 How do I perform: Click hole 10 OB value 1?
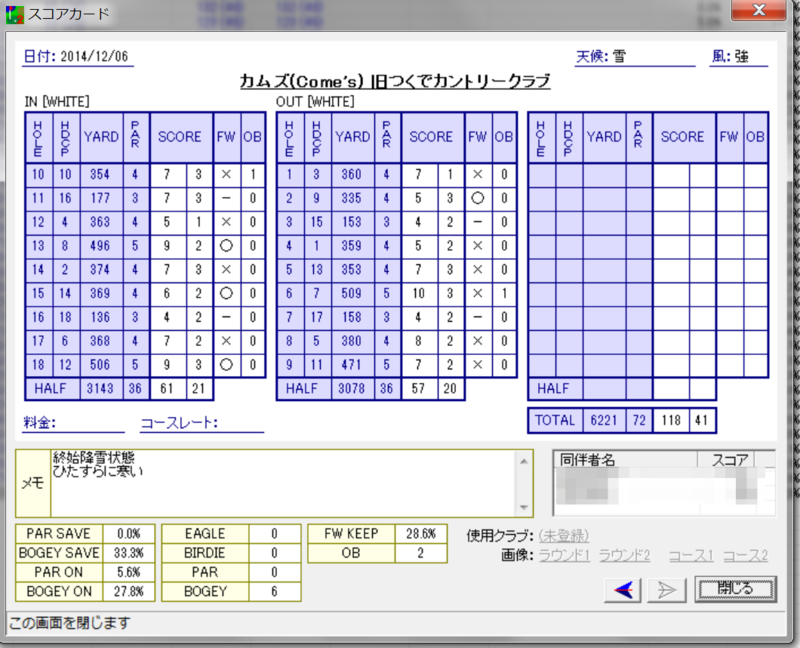pyautogui.click(x=253, y=175)
